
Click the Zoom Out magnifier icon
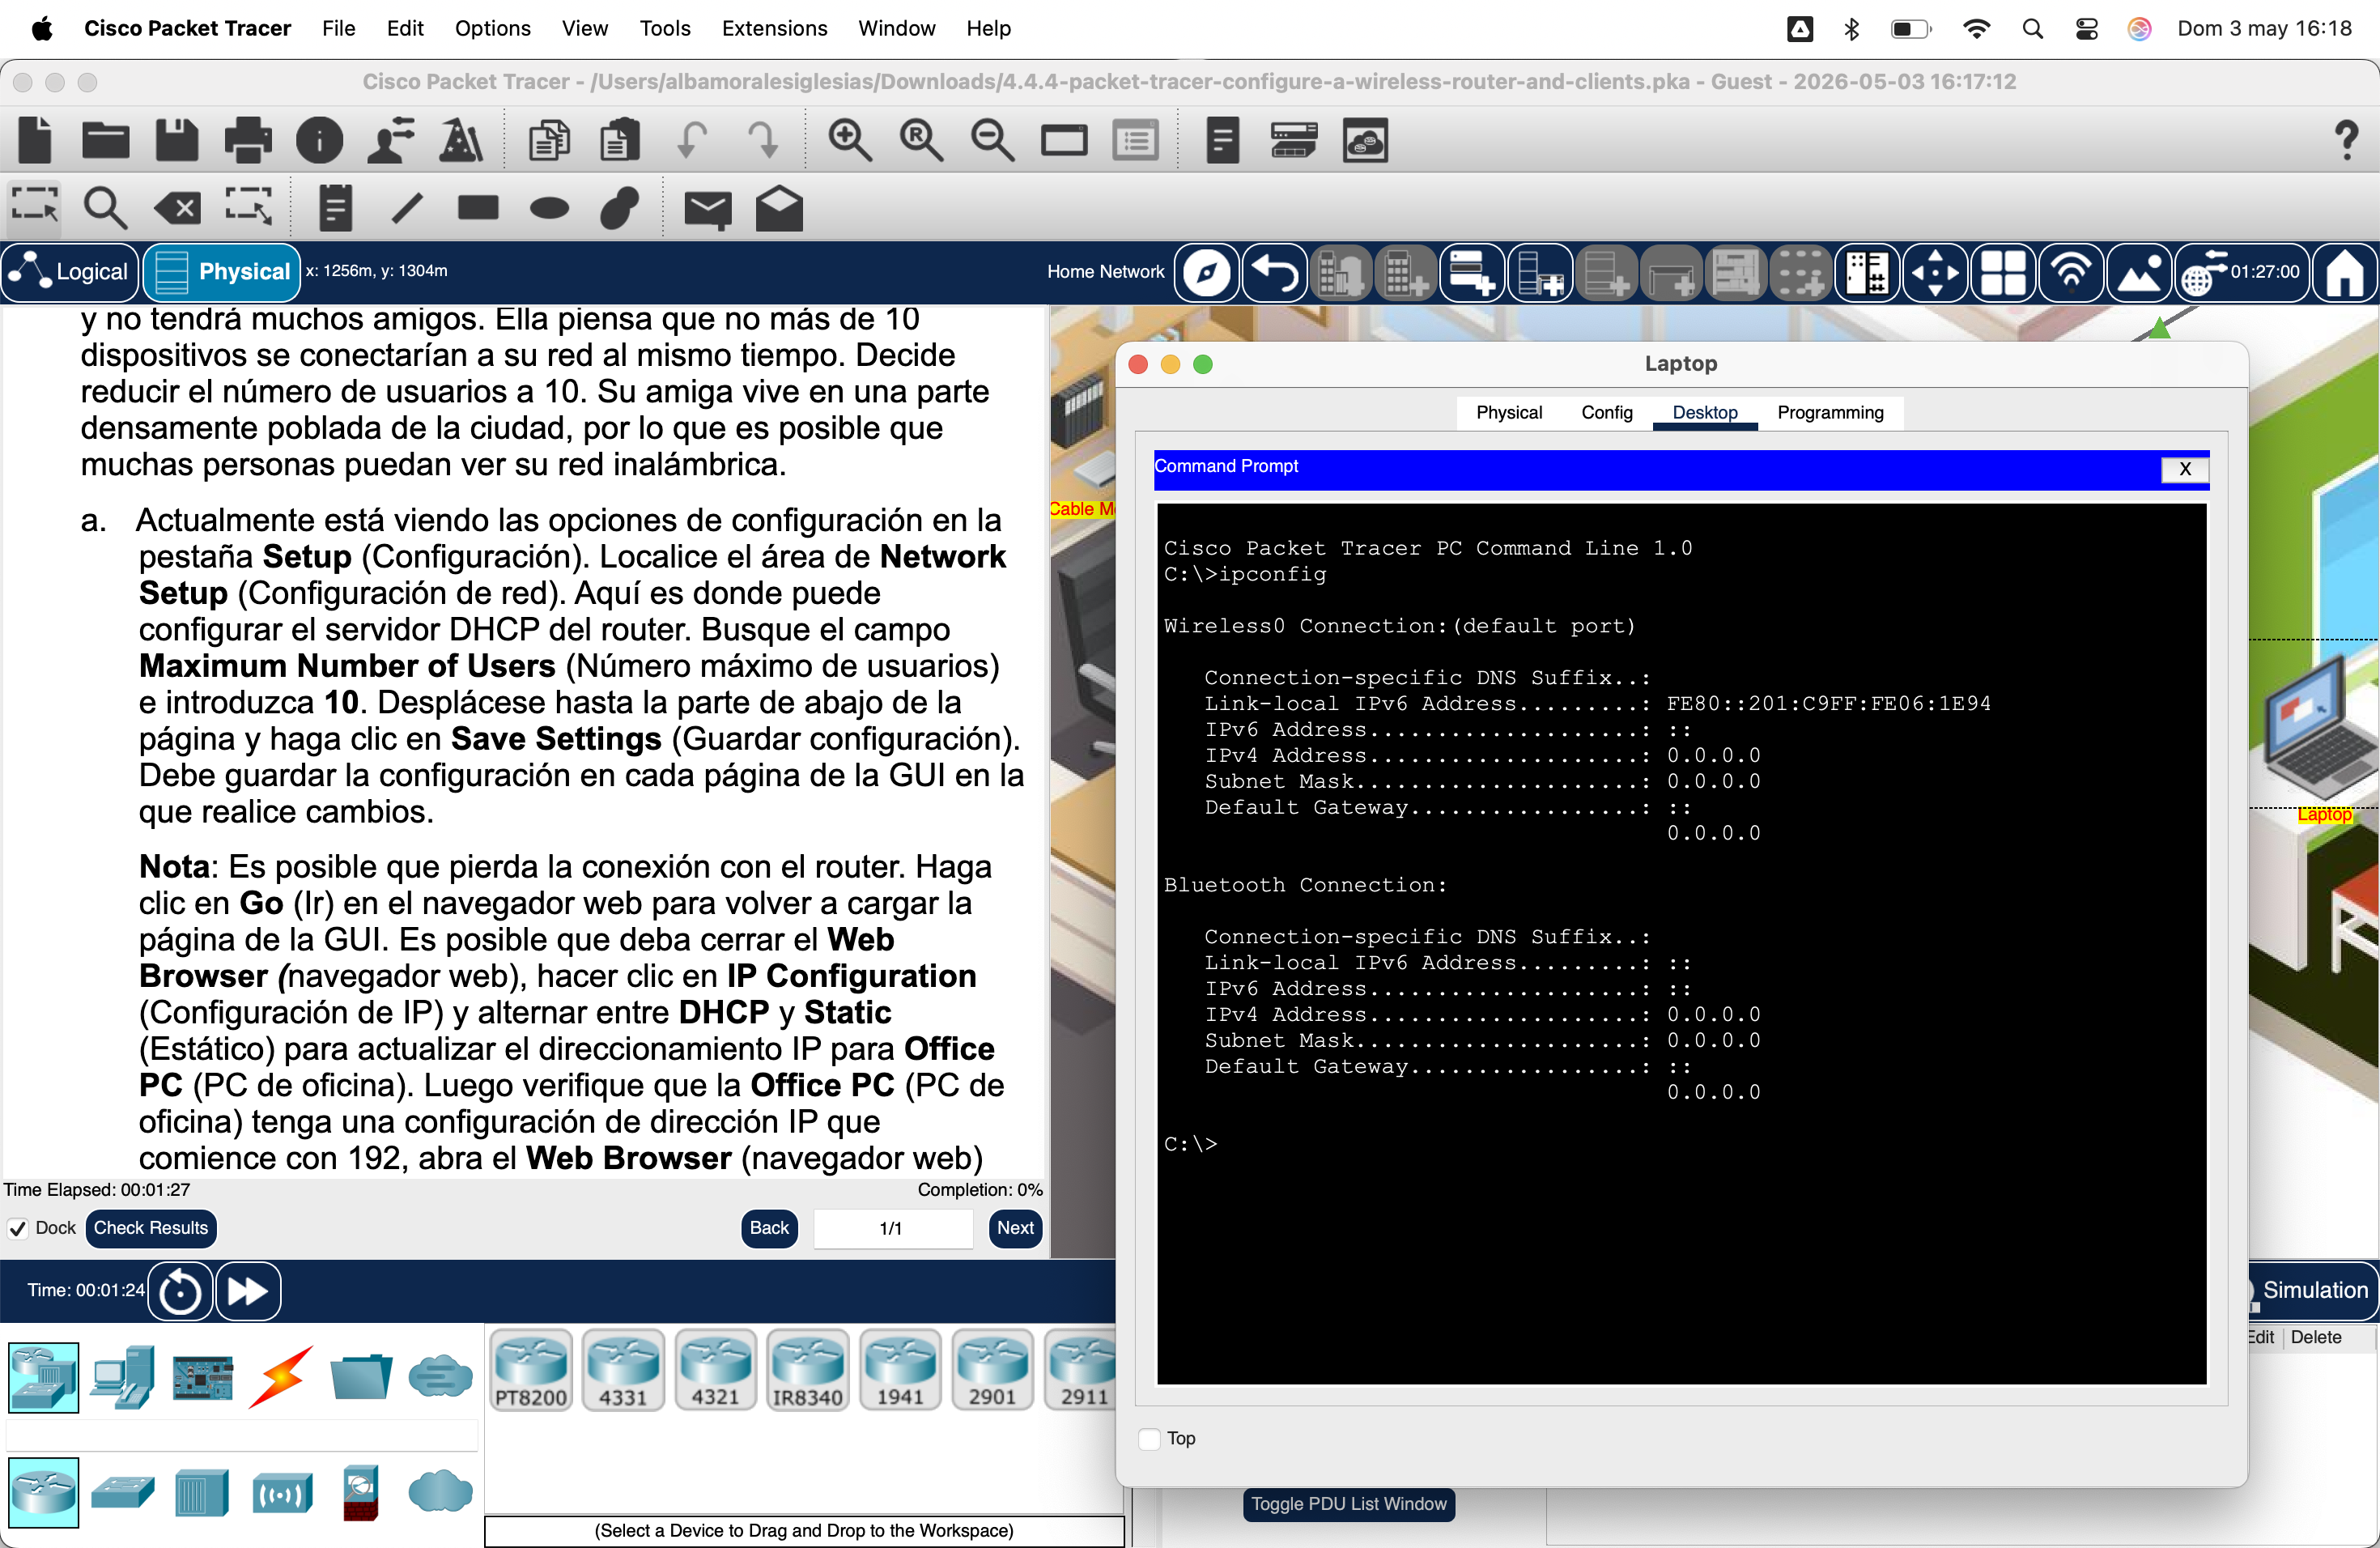pyautogui.click(x=992, y=140)
